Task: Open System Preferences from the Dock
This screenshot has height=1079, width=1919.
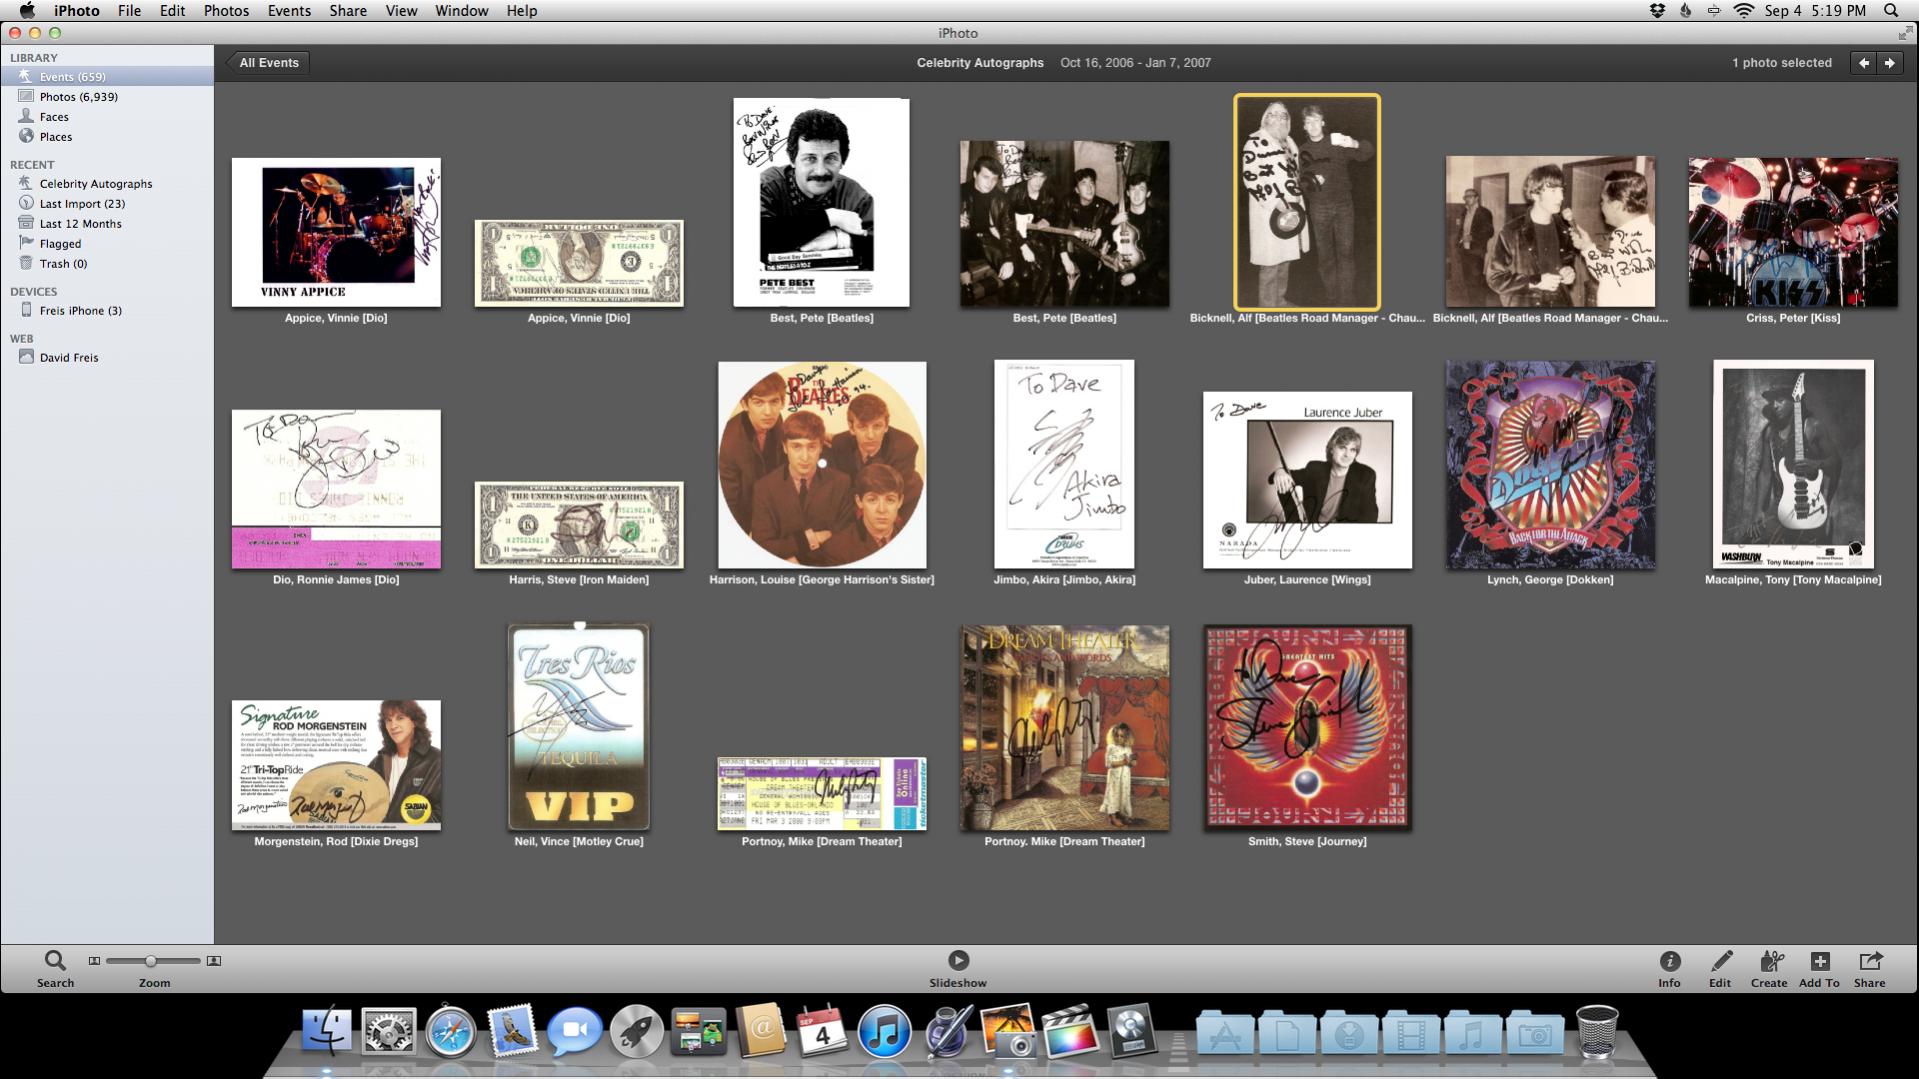Action: click(x=389, y=1031)
